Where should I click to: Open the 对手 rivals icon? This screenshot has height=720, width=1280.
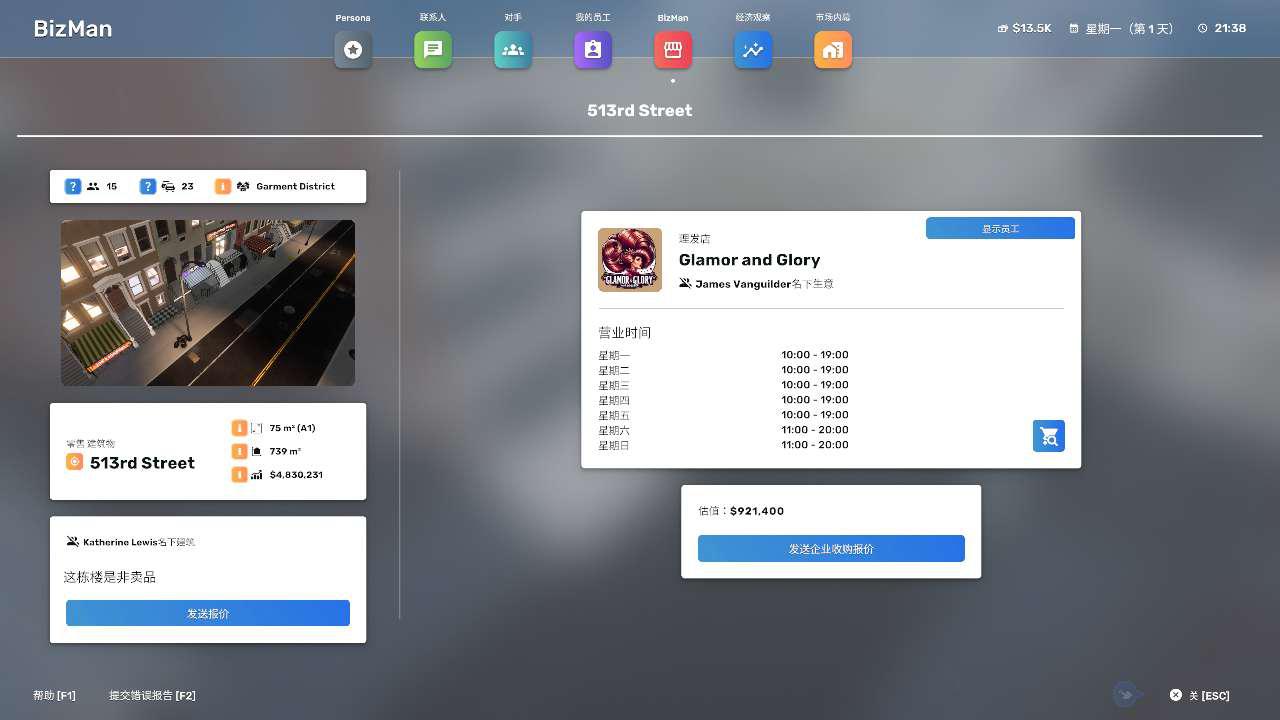point(513,50)
